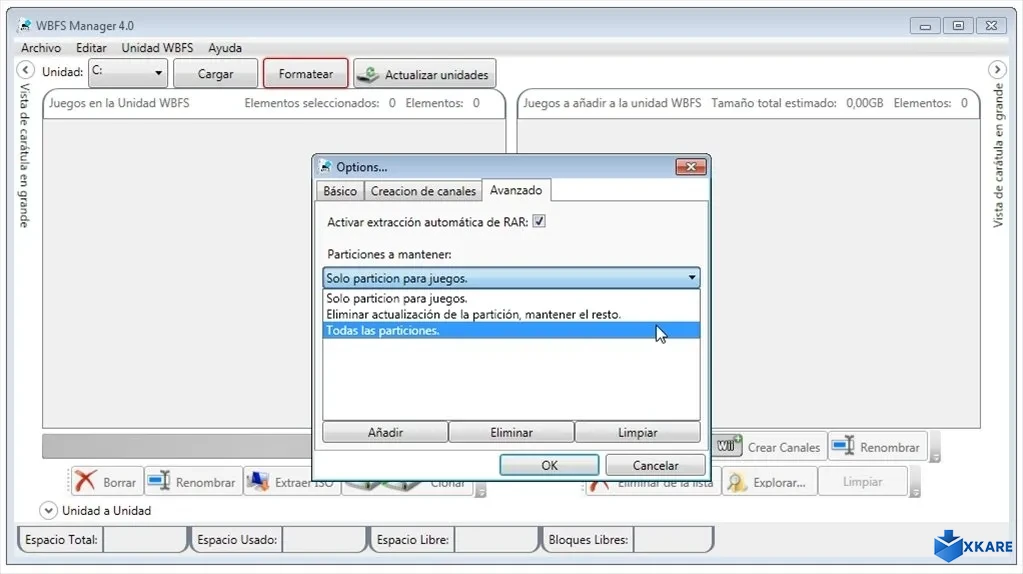
Task: Click the 'Tamaño total estimado:' label
Action: pyautogui.click(x=774, y=103)
